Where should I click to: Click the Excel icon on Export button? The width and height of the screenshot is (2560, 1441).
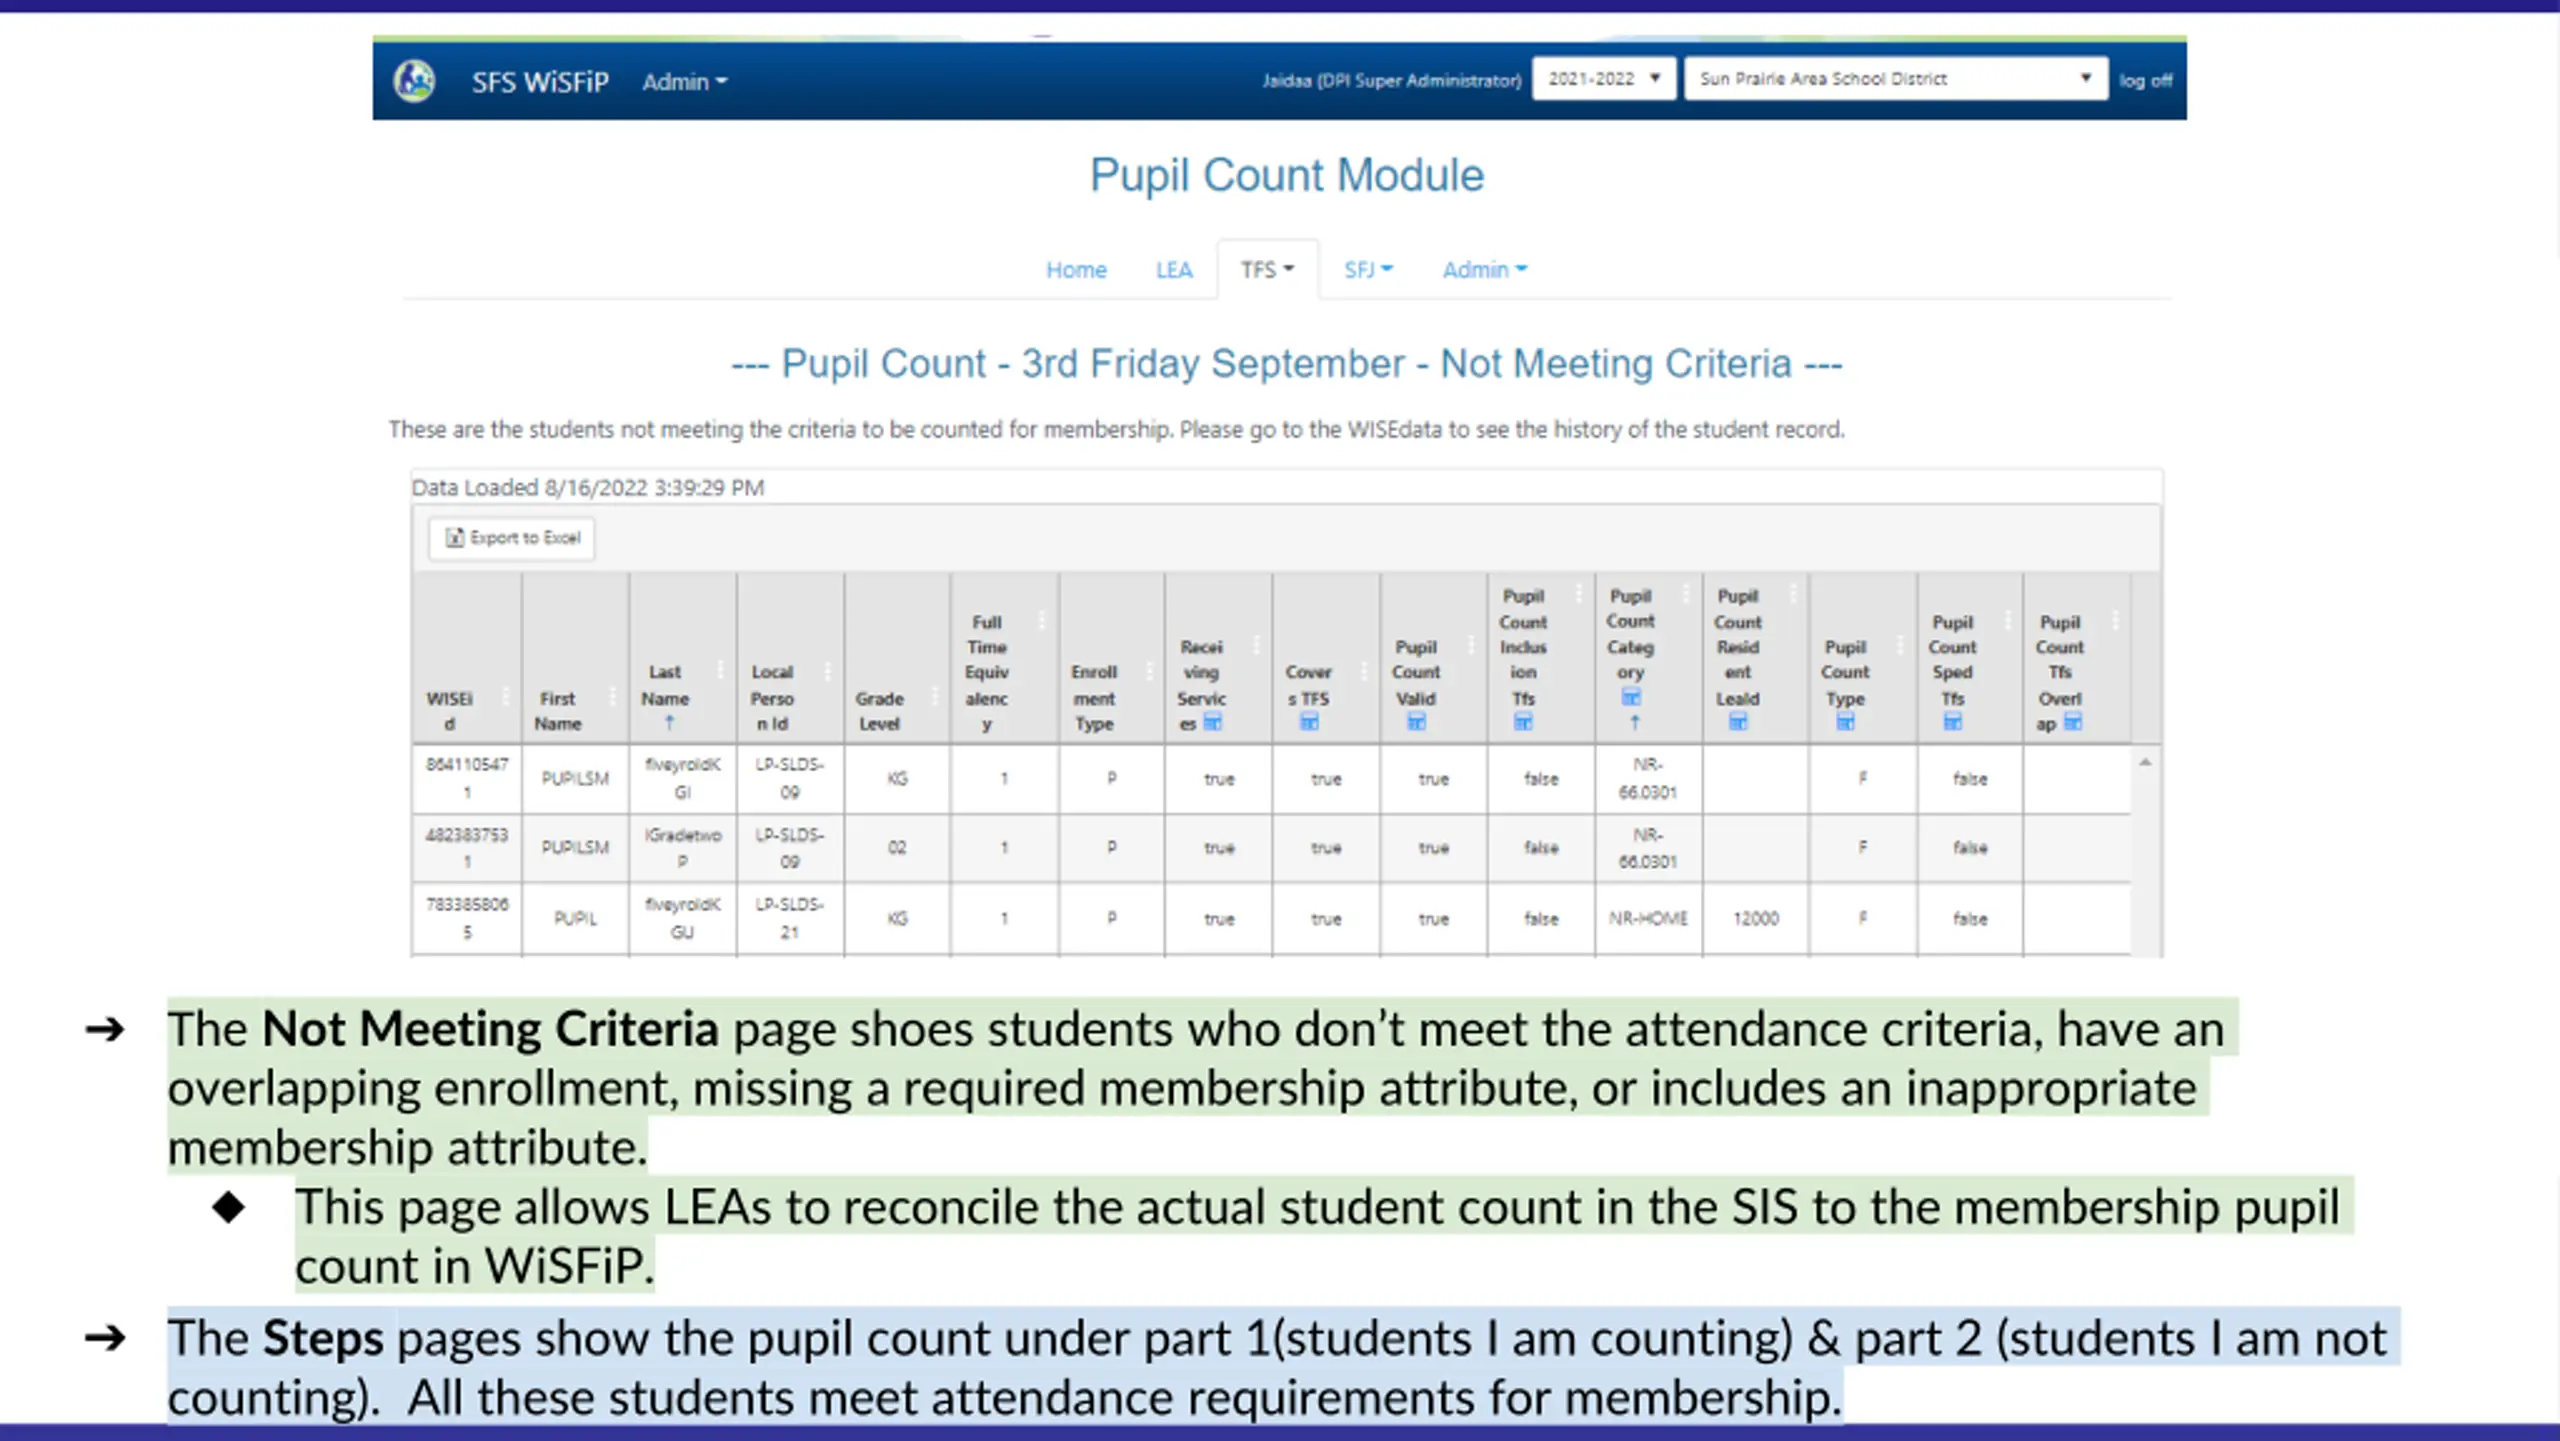click(455, 538)
